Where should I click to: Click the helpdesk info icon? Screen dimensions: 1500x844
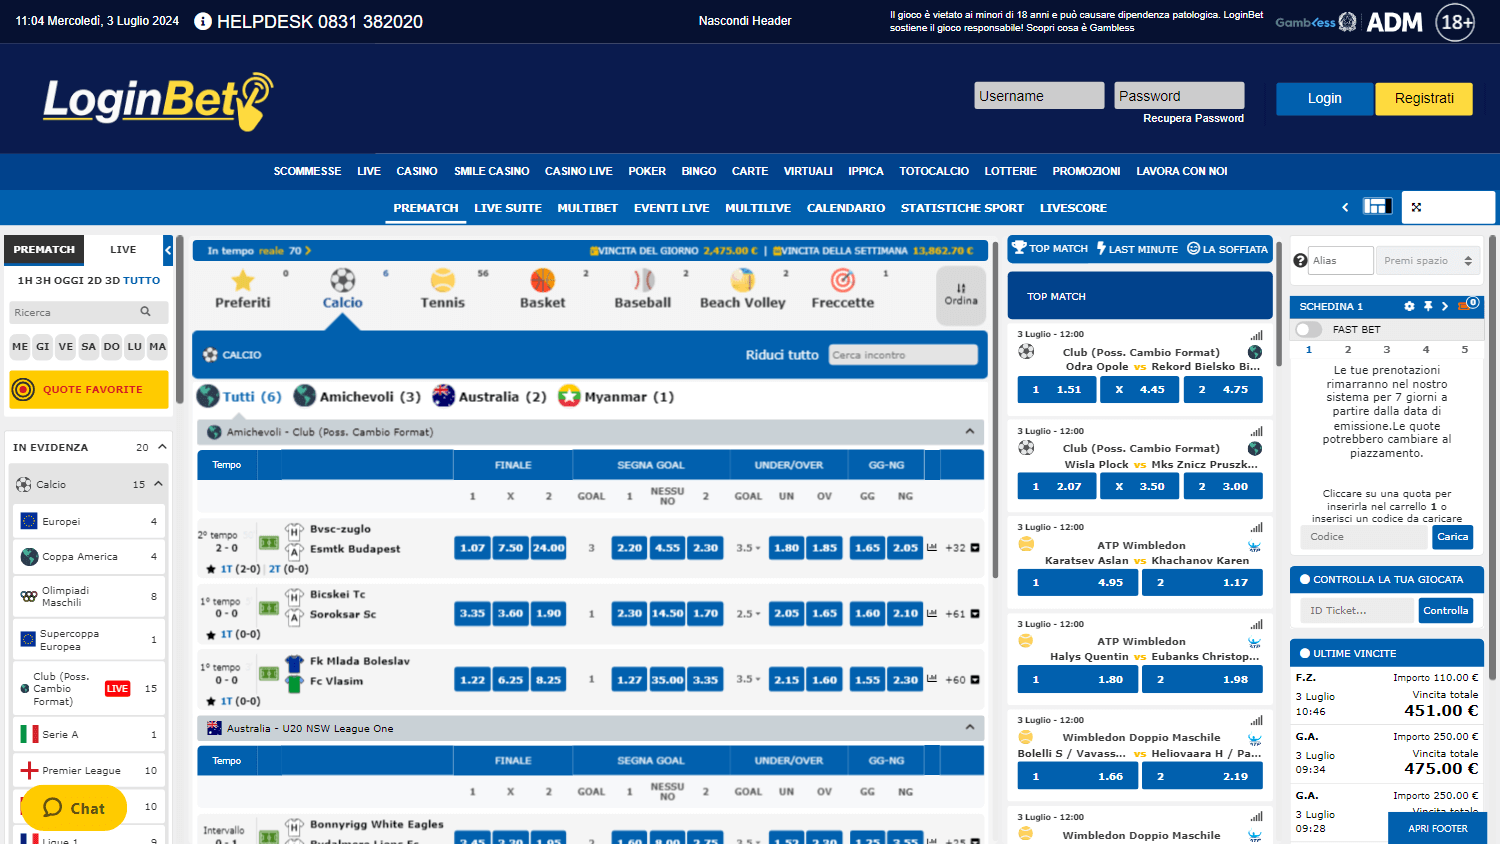pos(203,21)
